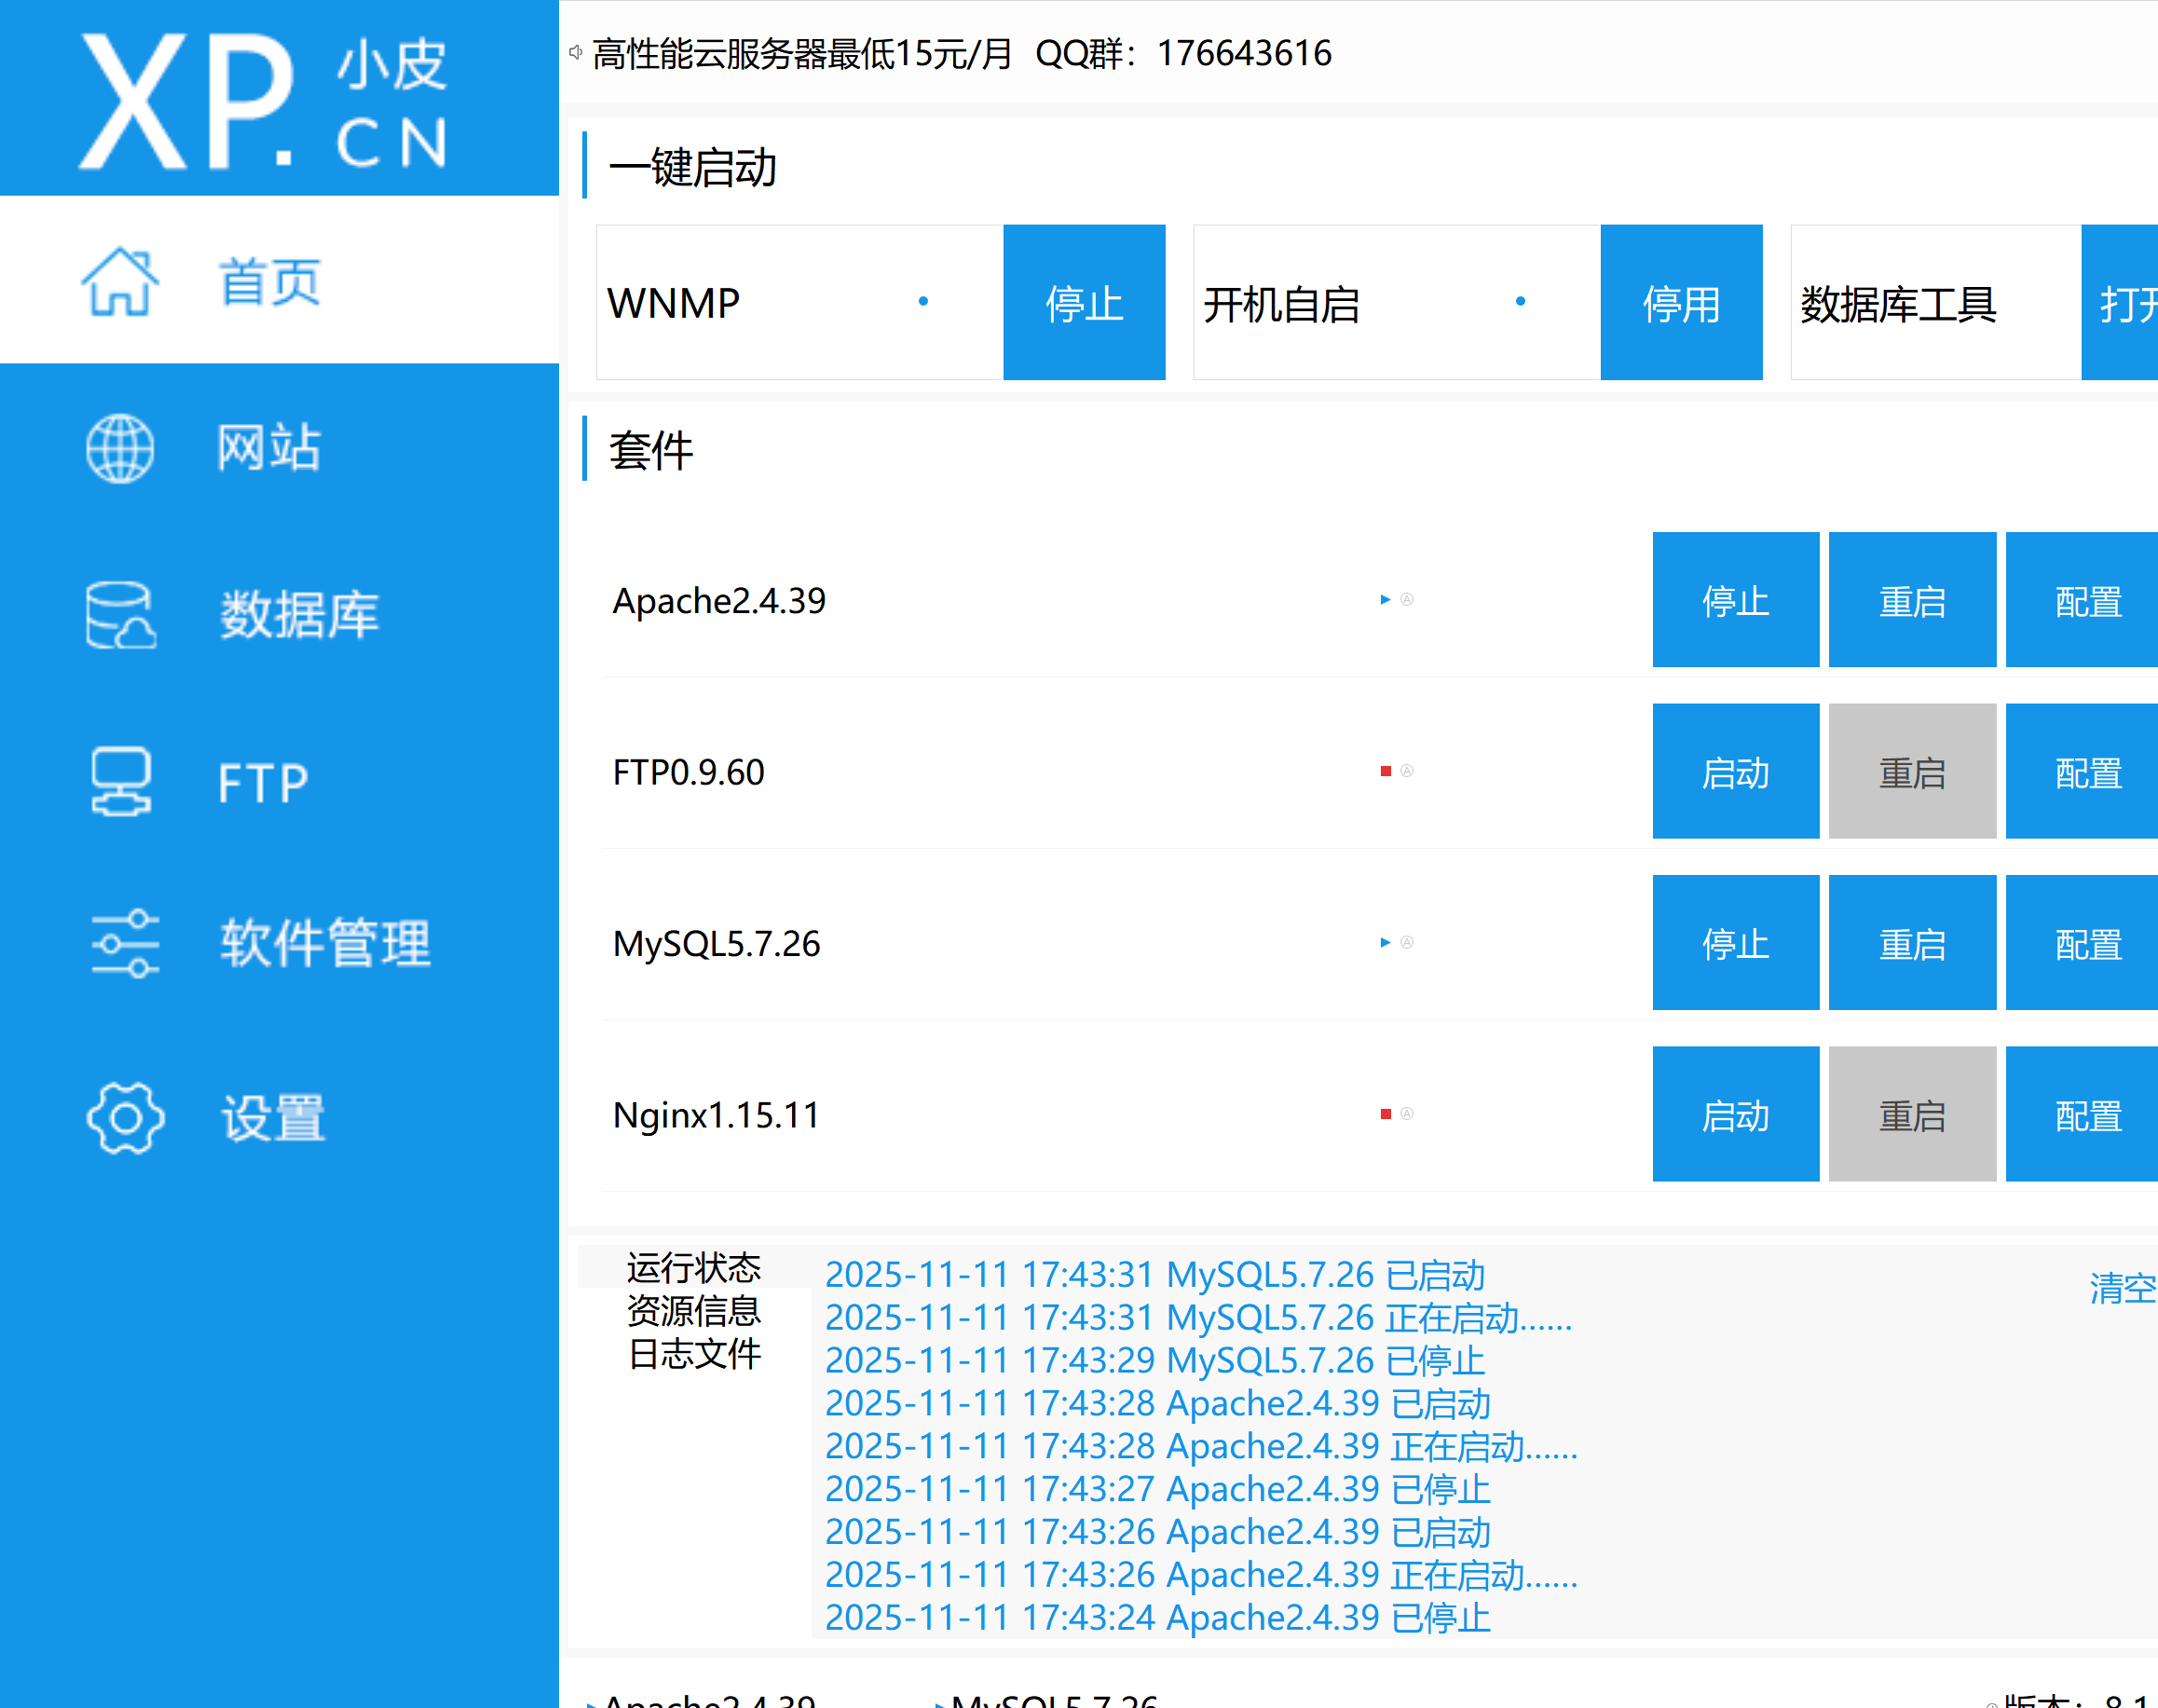Toggle autostart icon next to MySQL5.7.26

(1408, 941)
